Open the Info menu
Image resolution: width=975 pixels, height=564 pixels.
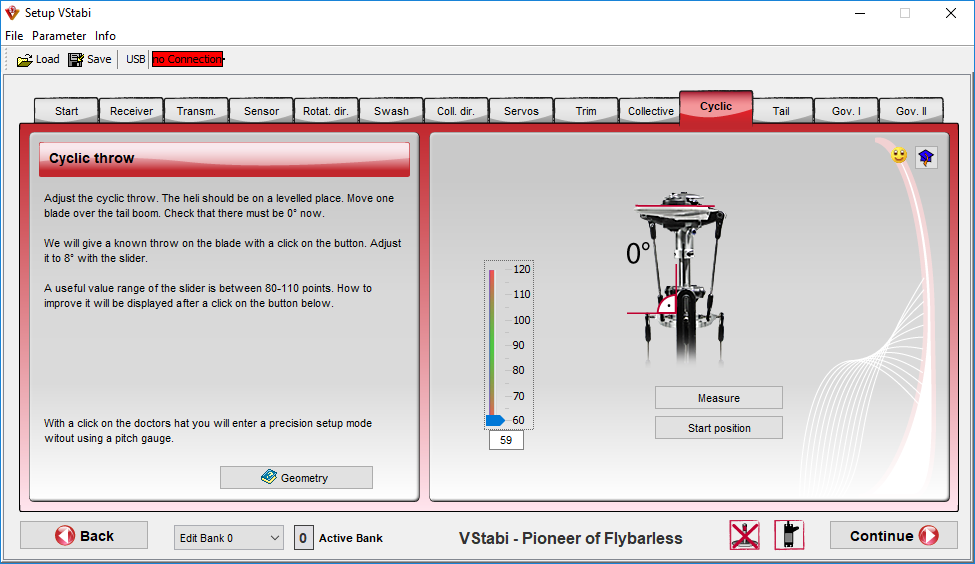[x=105, y=35]
